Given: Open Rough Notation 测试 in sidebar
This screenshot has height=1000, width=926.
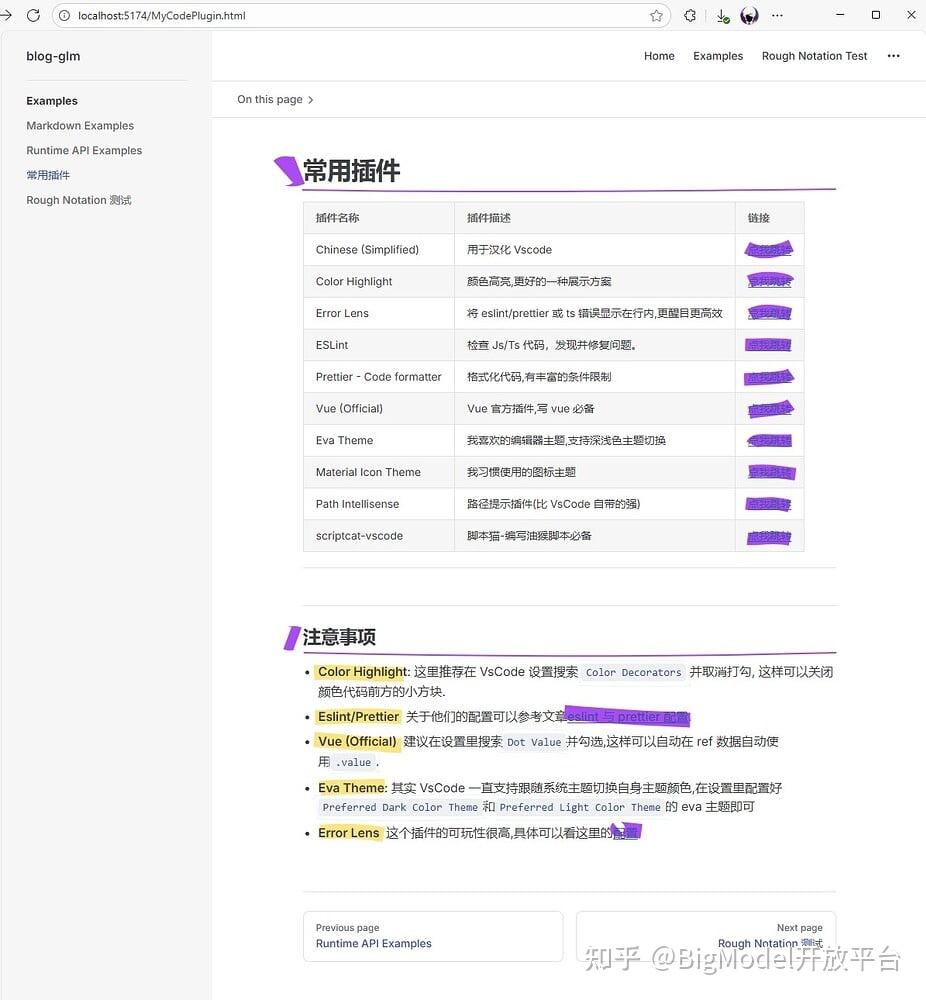Looking at the screenshot, I should point(78,200).
